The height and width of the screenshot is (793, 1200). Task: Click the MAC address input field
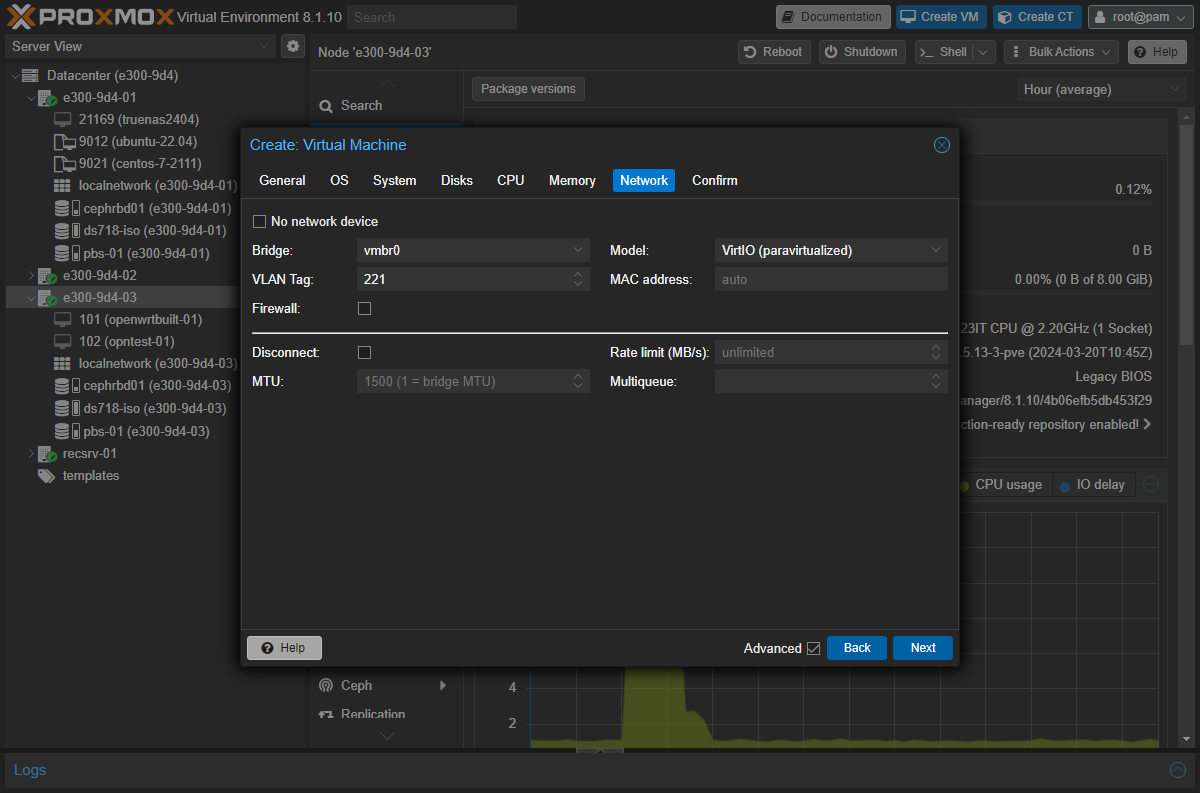[x=831, y=279]
